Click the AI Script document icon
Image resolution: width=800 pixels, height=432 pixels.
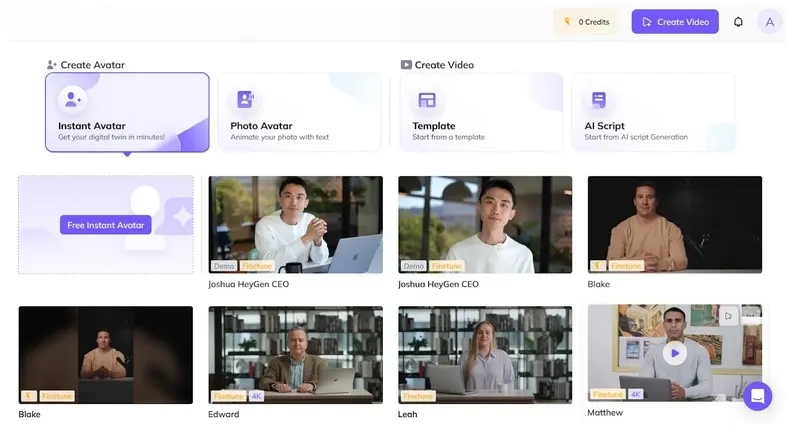(x=598, y=99)
